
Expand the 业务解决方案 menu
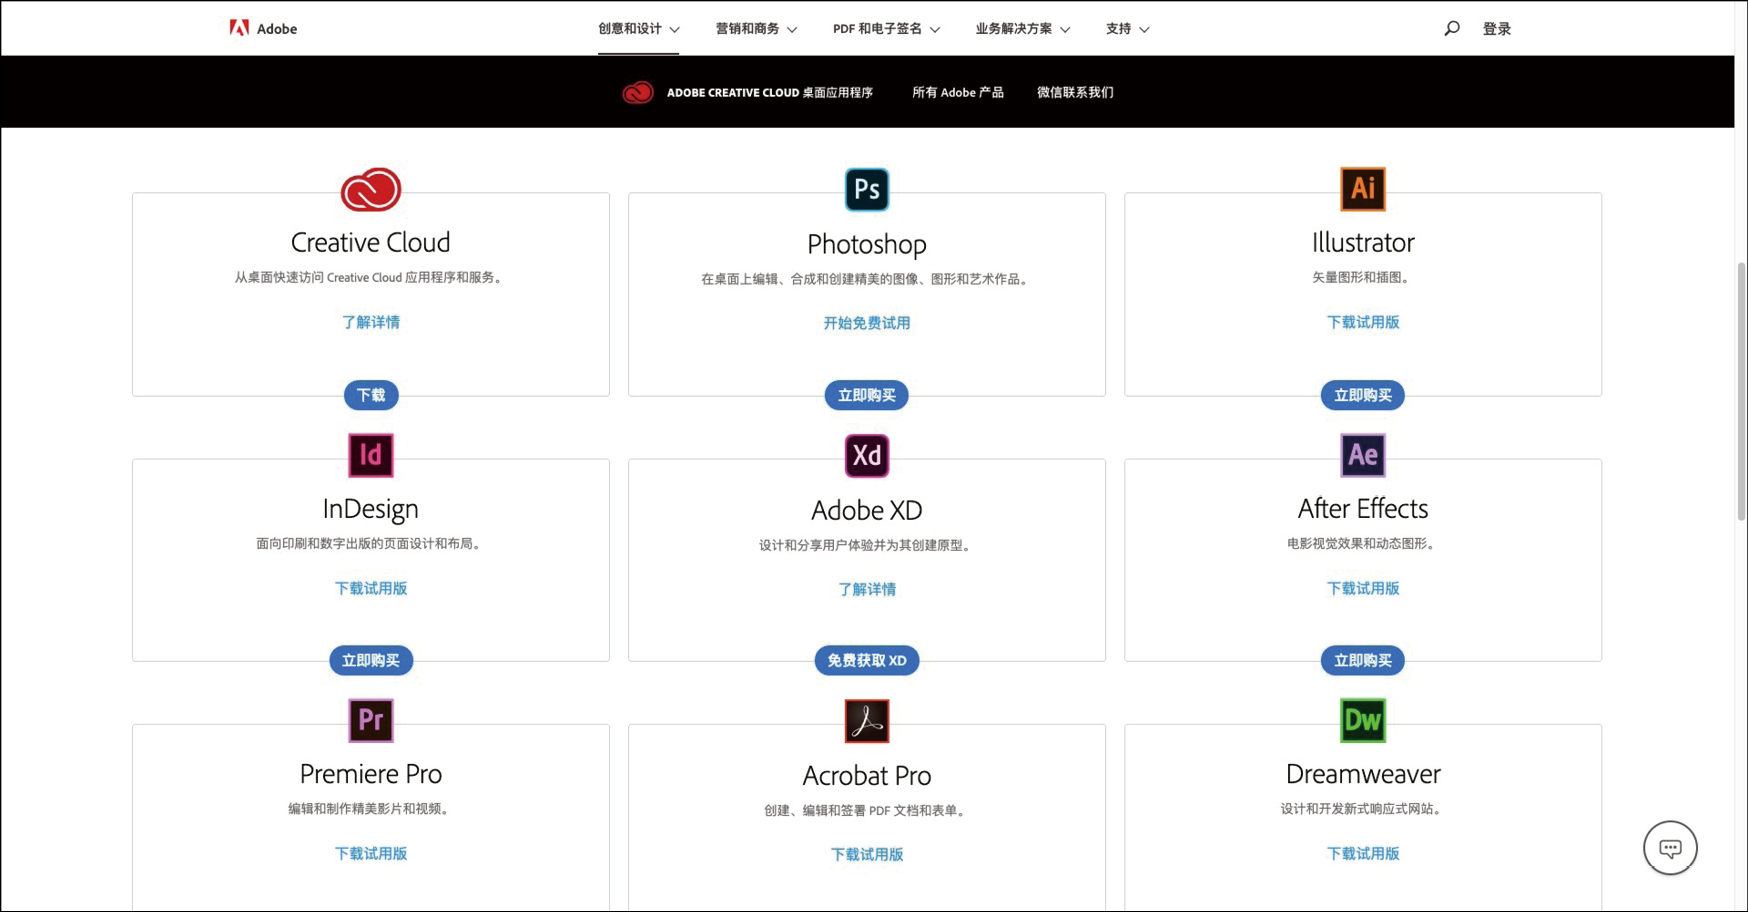click(1022, 29)
